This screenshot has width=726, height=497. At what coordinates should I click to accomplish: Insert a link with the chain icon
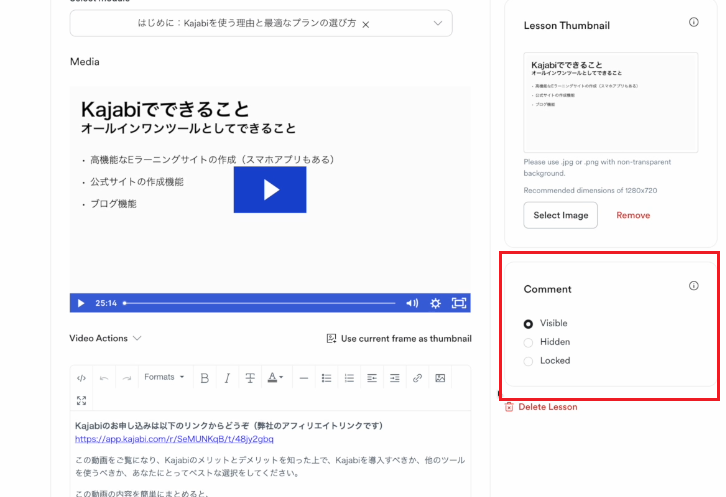(417, 378)
